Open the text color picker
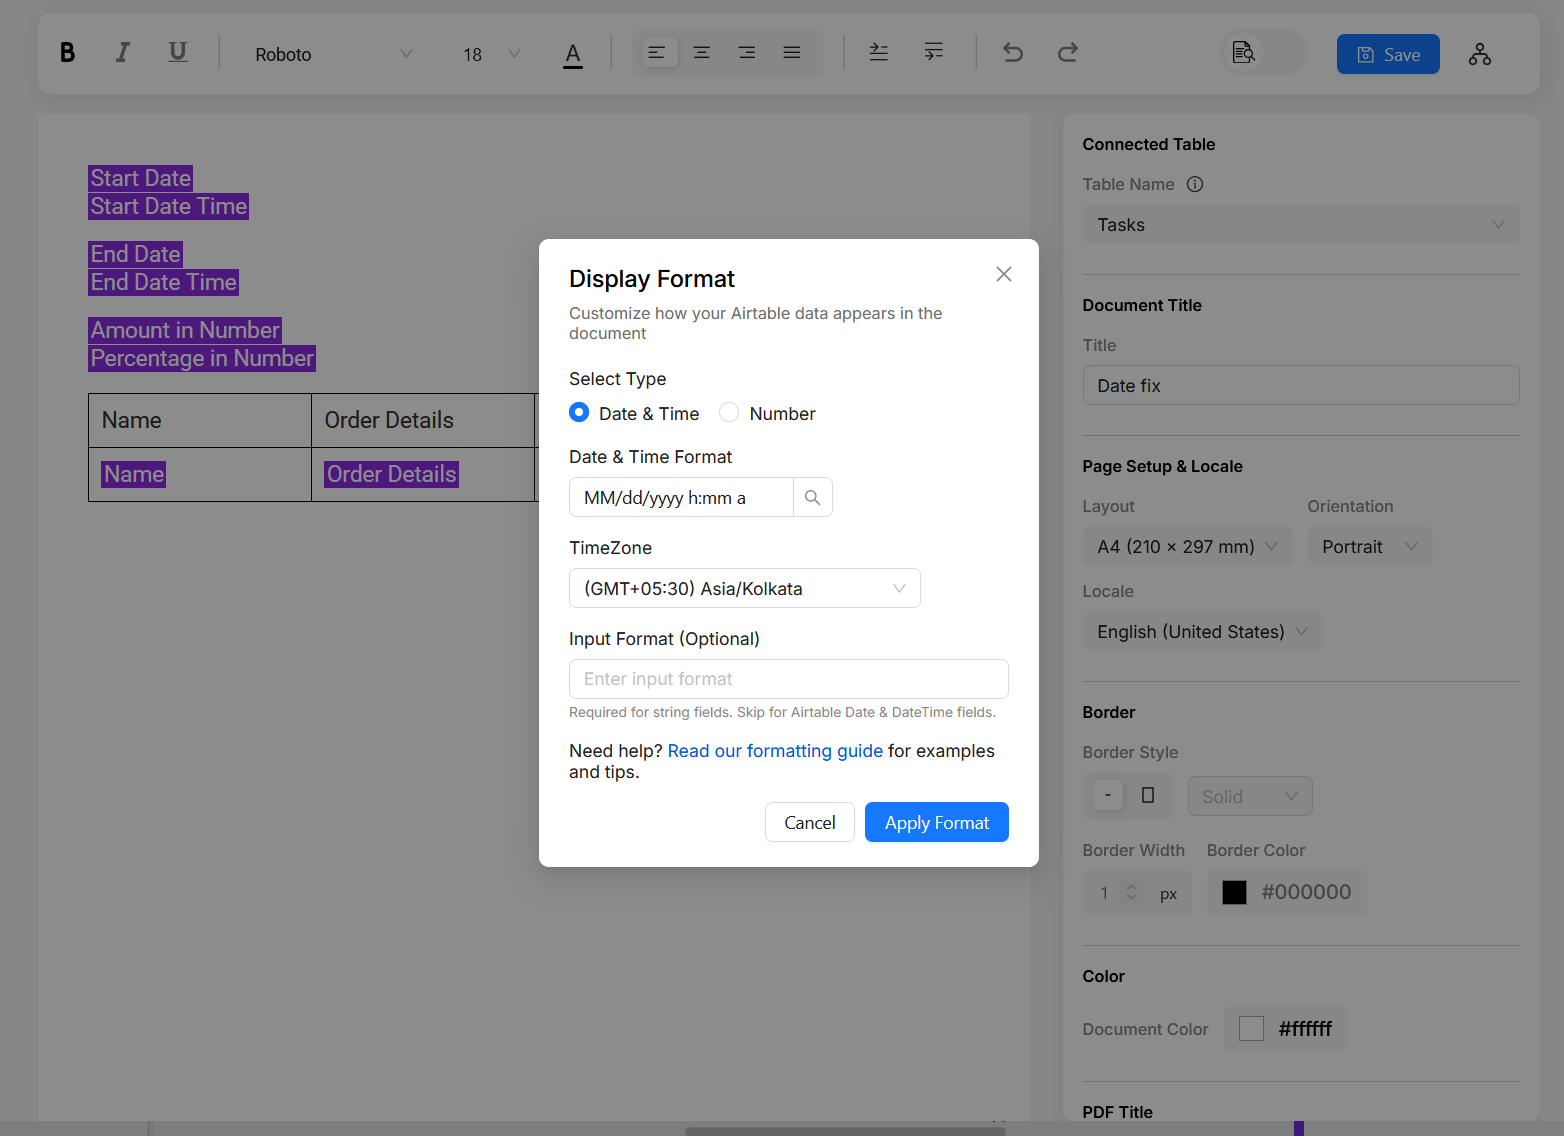The height and width of the screenshot is (1136, 1564). [573, 54]
